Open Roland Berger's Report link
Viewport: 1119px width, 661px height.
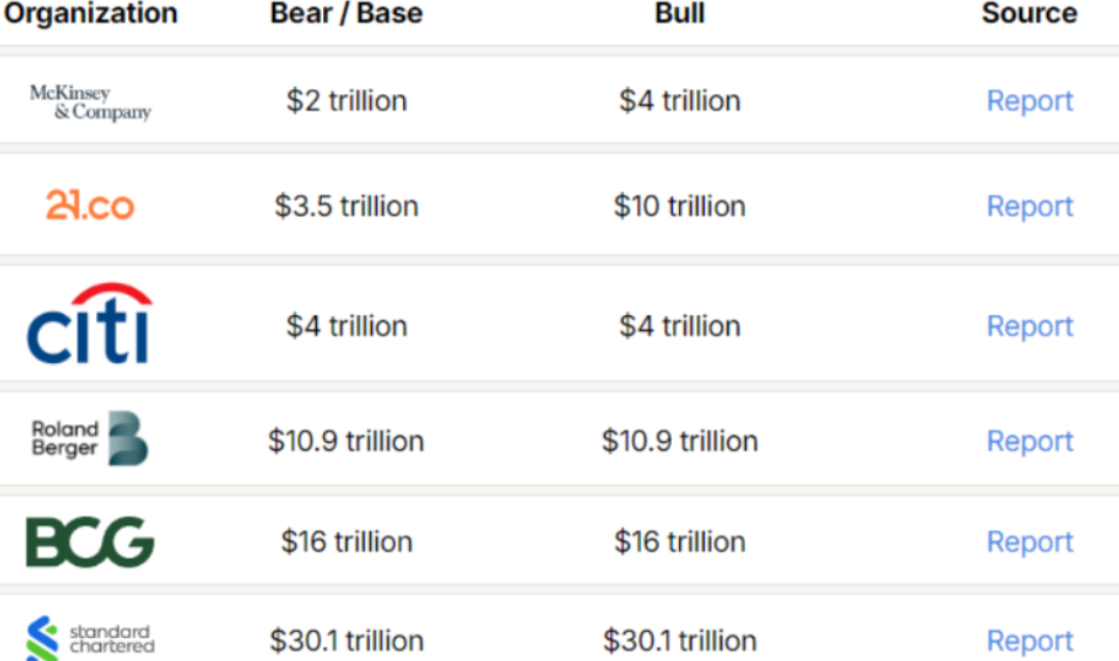(x=1029, y=441)
